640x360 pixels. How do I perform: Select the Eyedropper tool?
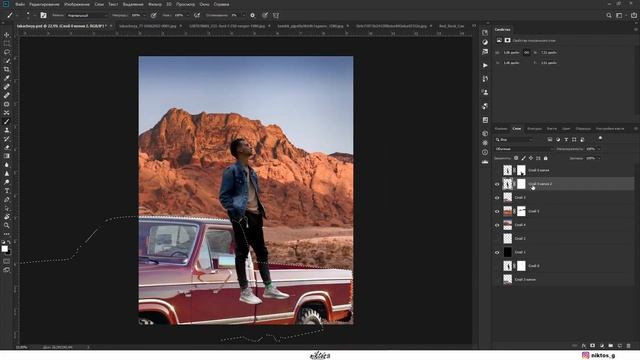7,78
